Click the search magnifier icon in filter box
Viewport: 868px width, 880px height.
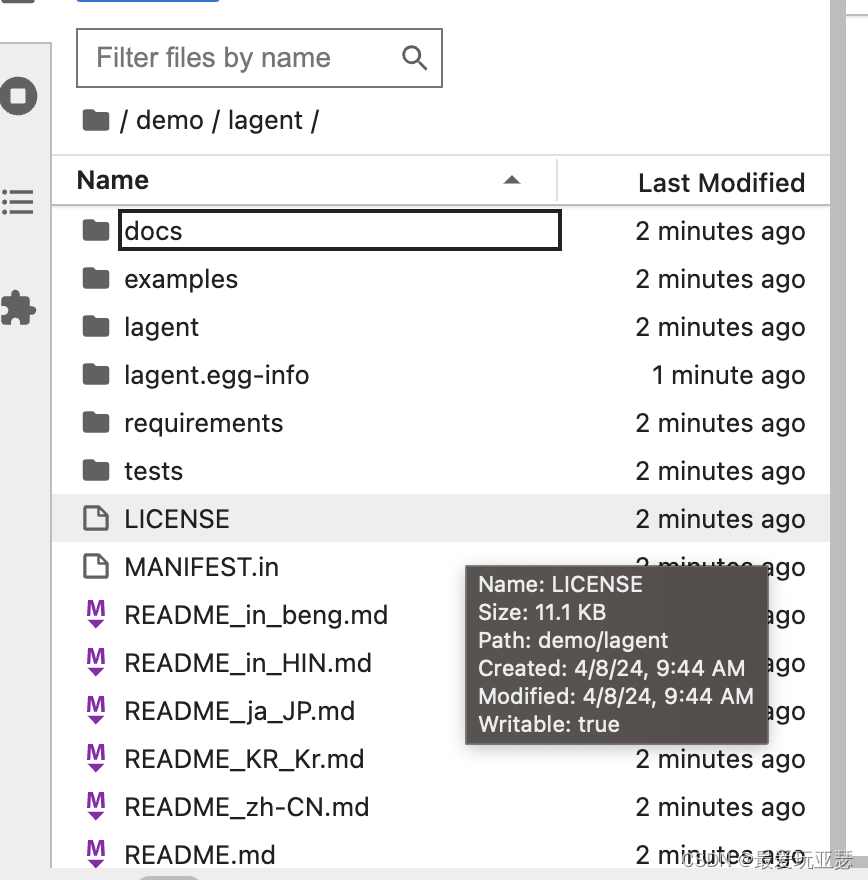point(415,58)
